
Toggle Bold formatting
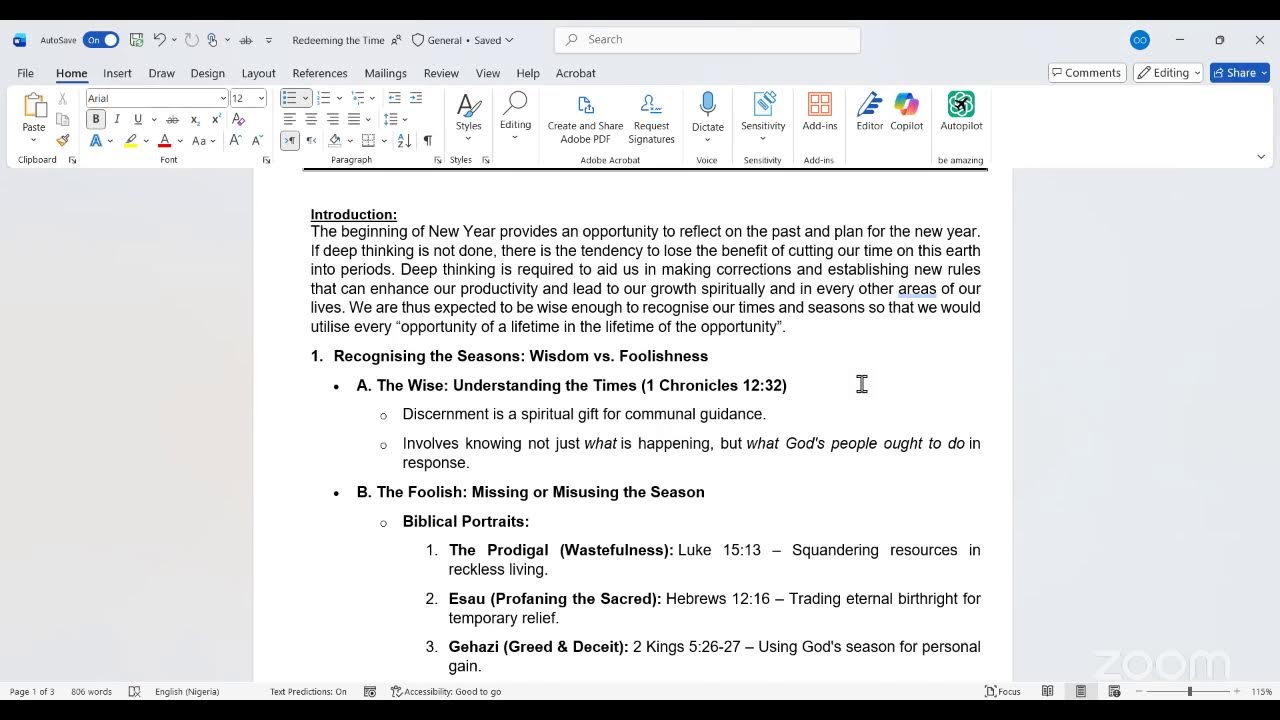[x=96, y=119]
